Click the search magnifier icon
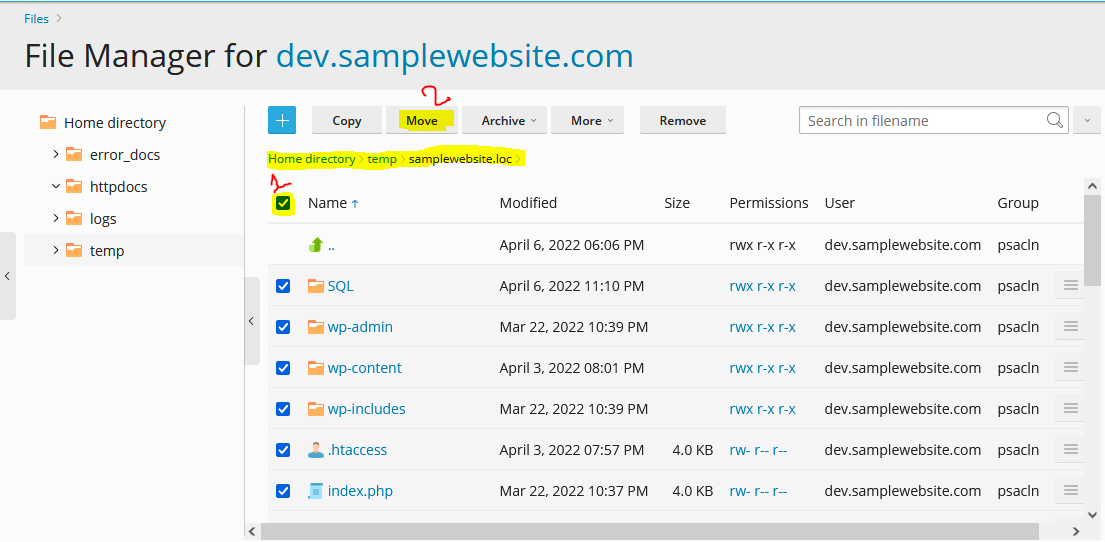The height and width of the screenshot is (542, 1105). (x=1054, y=121)
